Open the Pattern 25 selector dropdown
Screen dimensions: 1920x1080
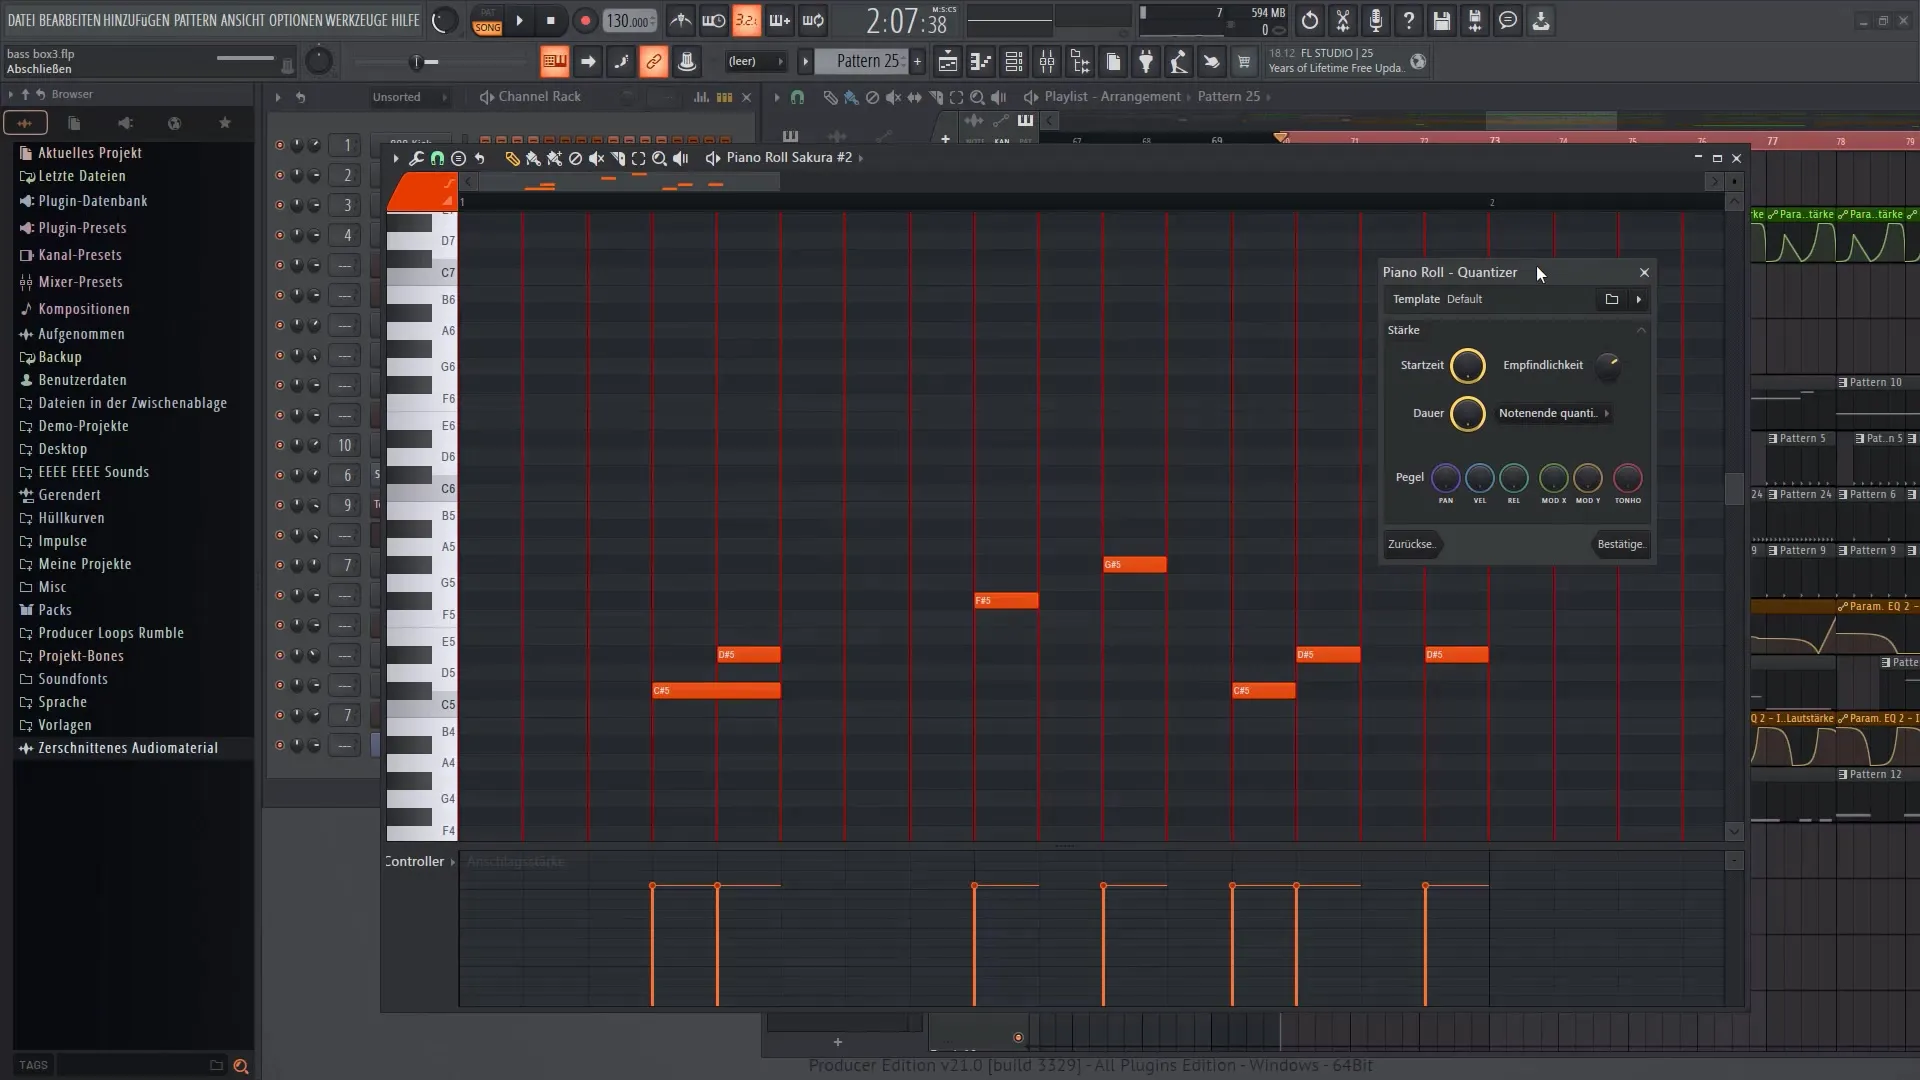click(859, 61)
